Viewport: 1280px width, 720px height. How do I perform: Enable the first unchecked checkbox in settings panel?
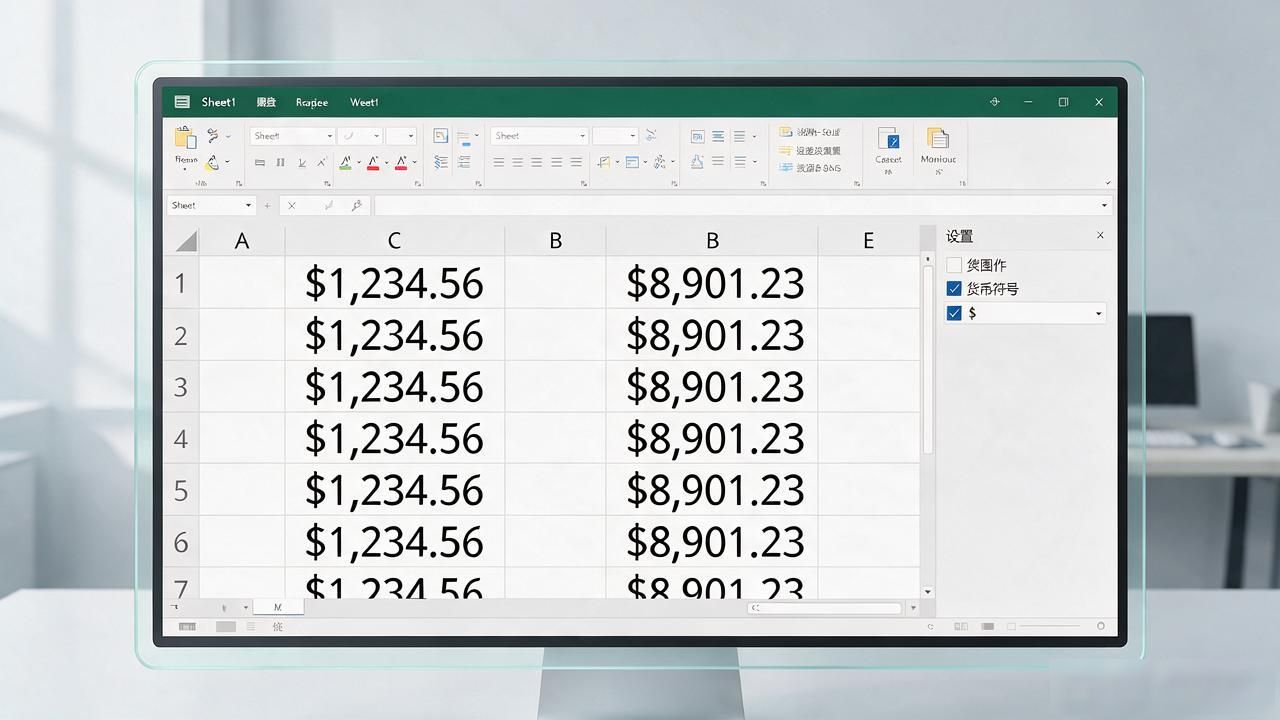pyautogui.click(x=954, y=265)
